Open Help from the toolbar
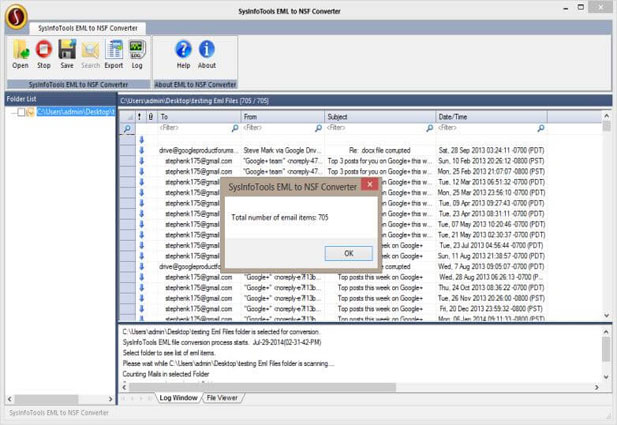 183,54
